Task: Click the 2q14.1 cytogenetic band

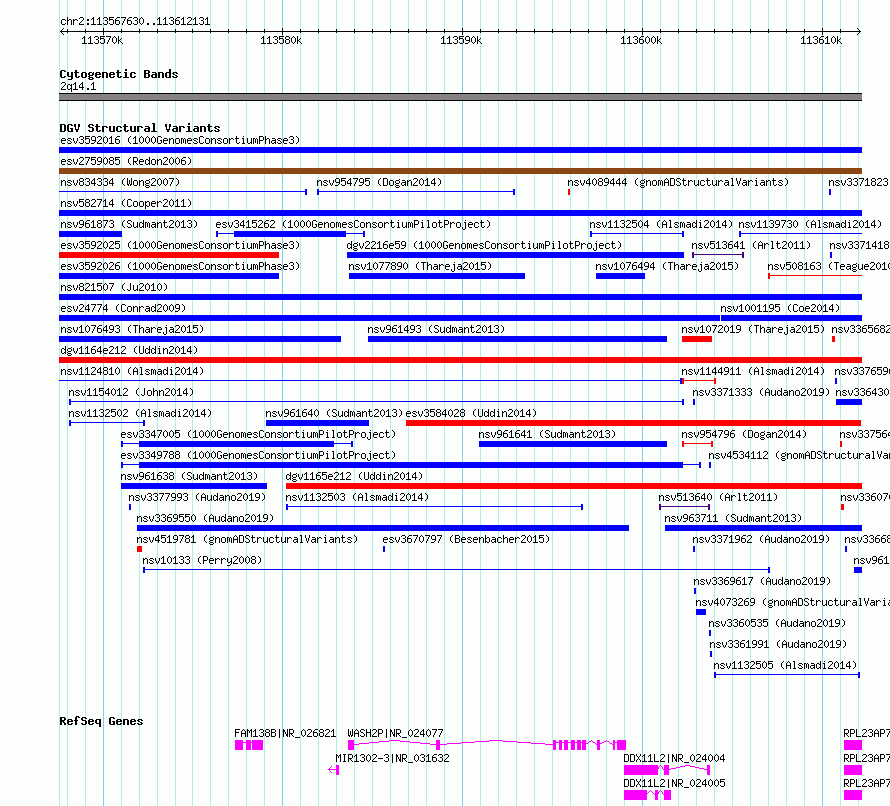Action: click(460, 97)
